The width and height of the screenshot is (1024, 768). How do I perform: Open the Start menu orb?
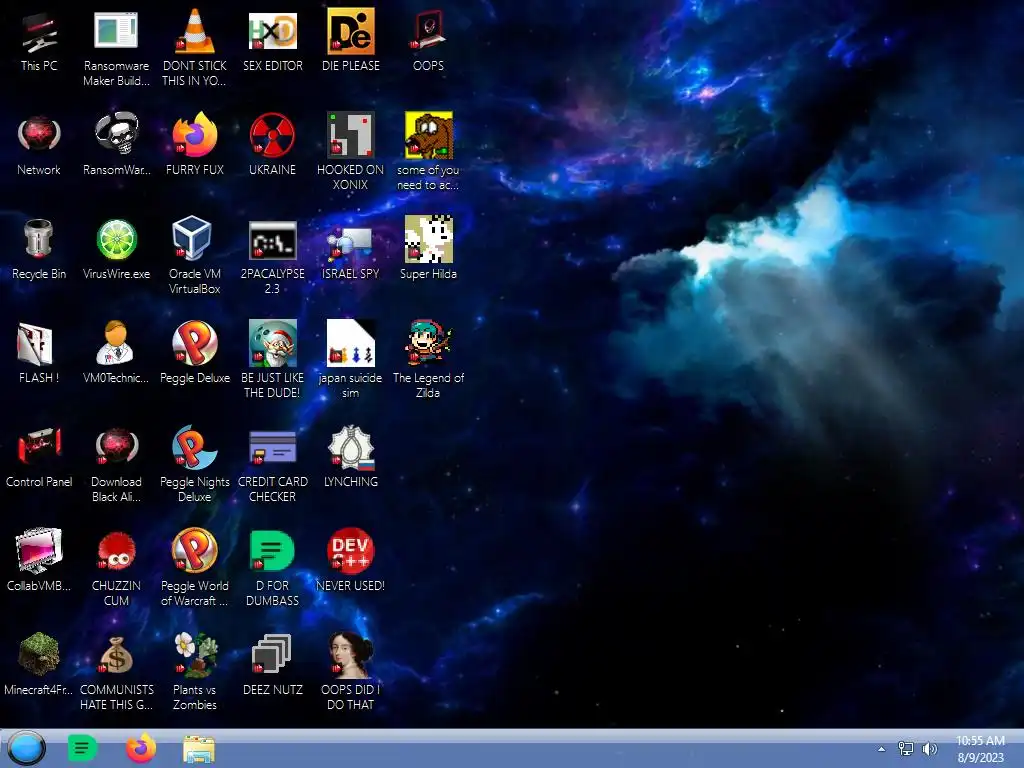[x=27, y=748]
